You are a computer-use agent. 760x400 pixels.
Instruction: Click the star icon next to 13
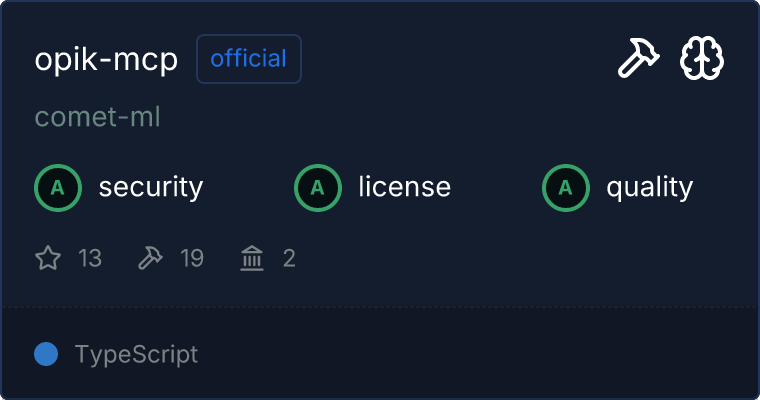48,259
